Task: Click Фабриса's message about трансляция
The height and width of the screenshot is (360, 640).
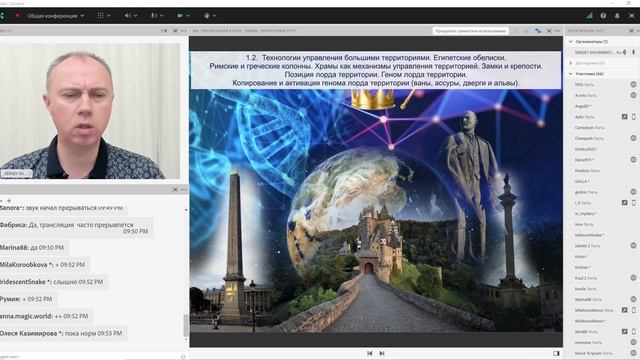Action: tap(76, 228)
